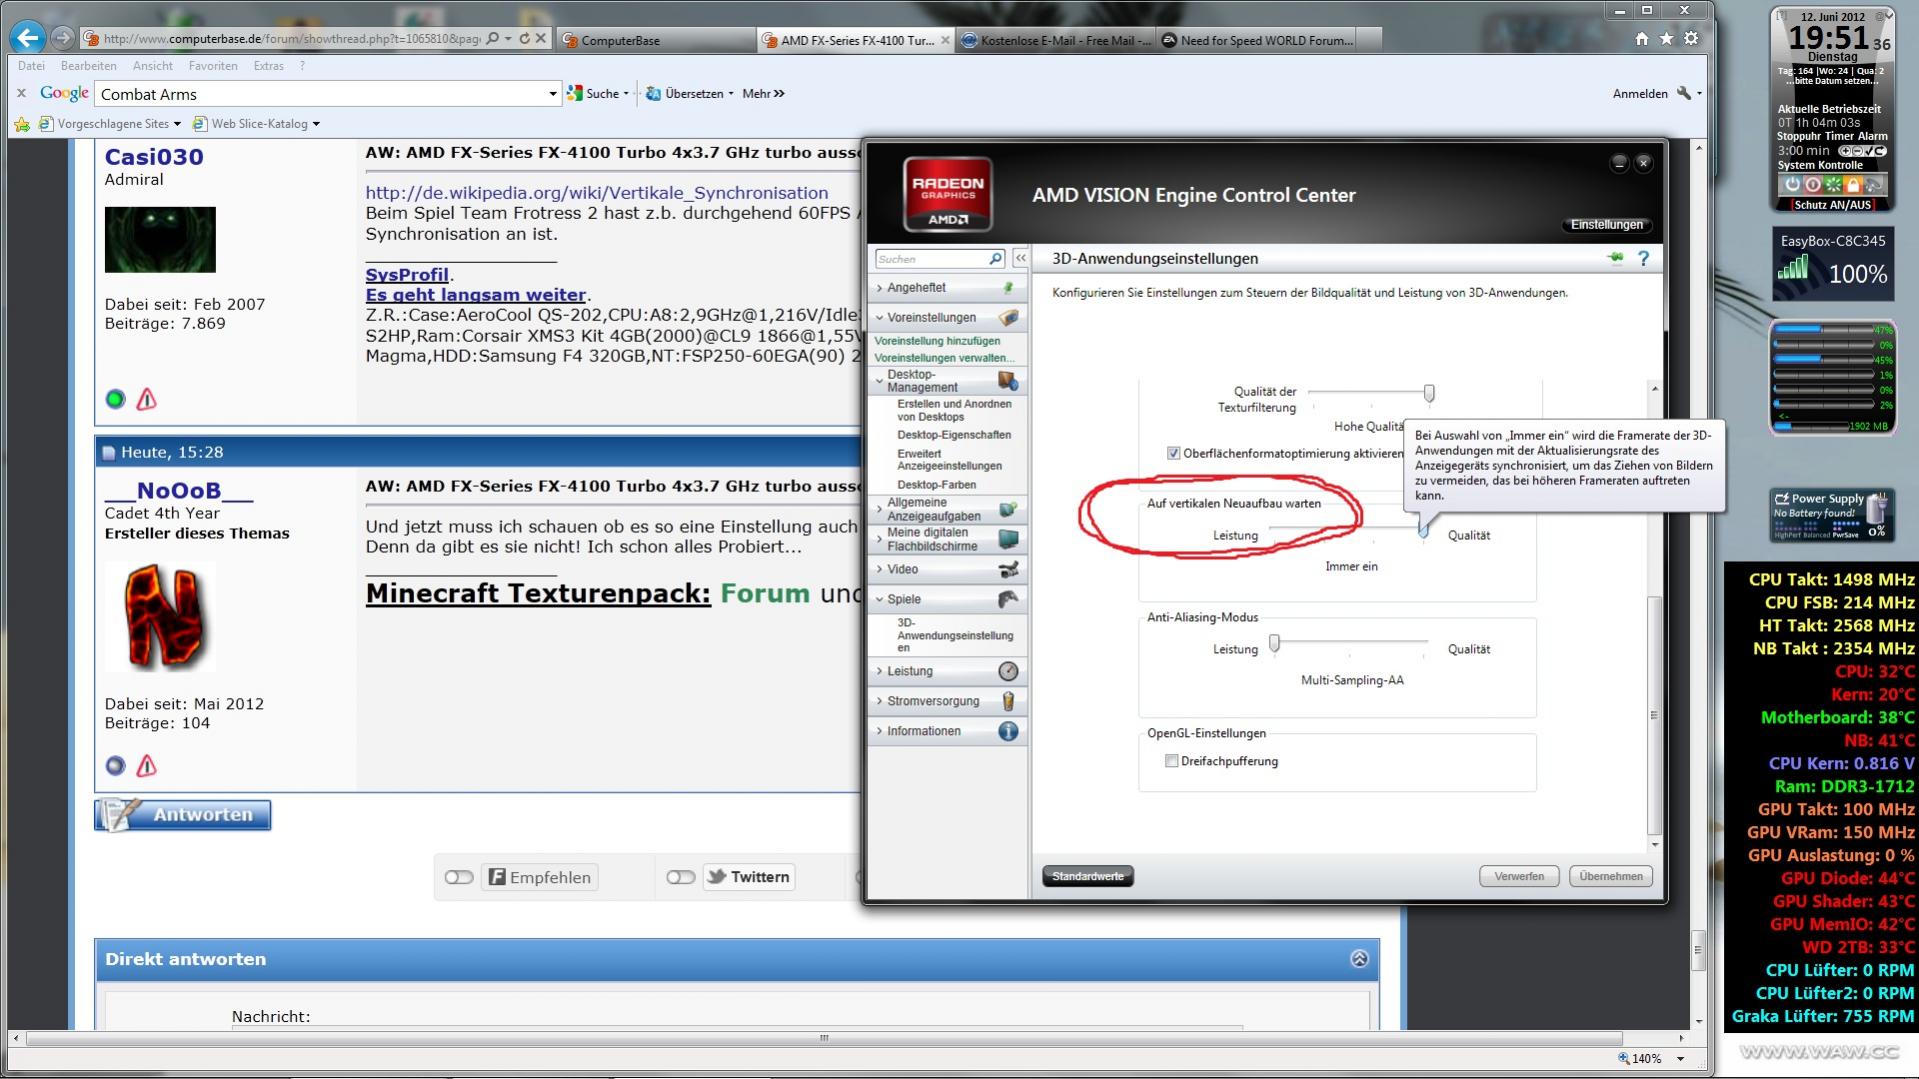1919x1079 pixels.
Task: Collapse the Direkt antworten panel with its chevron icon
Action: [x=1359, y=959]
